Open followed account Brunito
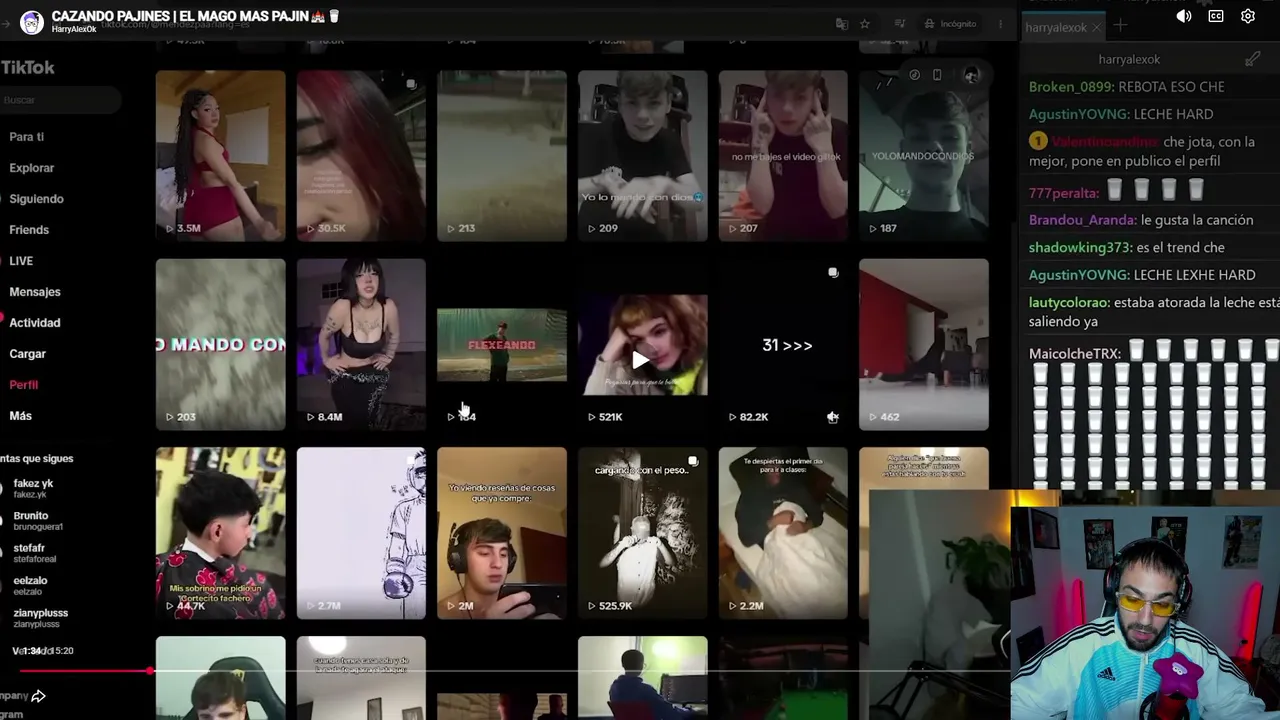This screenshot has height=720, width=1280. pos(38,521)
